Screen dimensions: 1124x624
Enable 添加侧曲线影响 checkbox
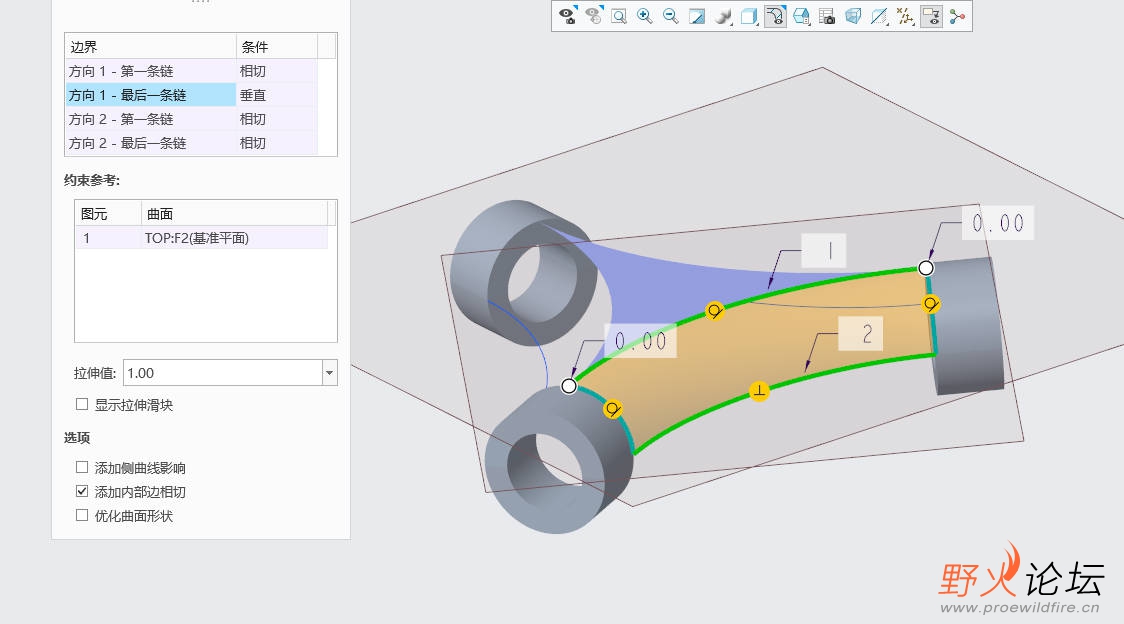82,468
